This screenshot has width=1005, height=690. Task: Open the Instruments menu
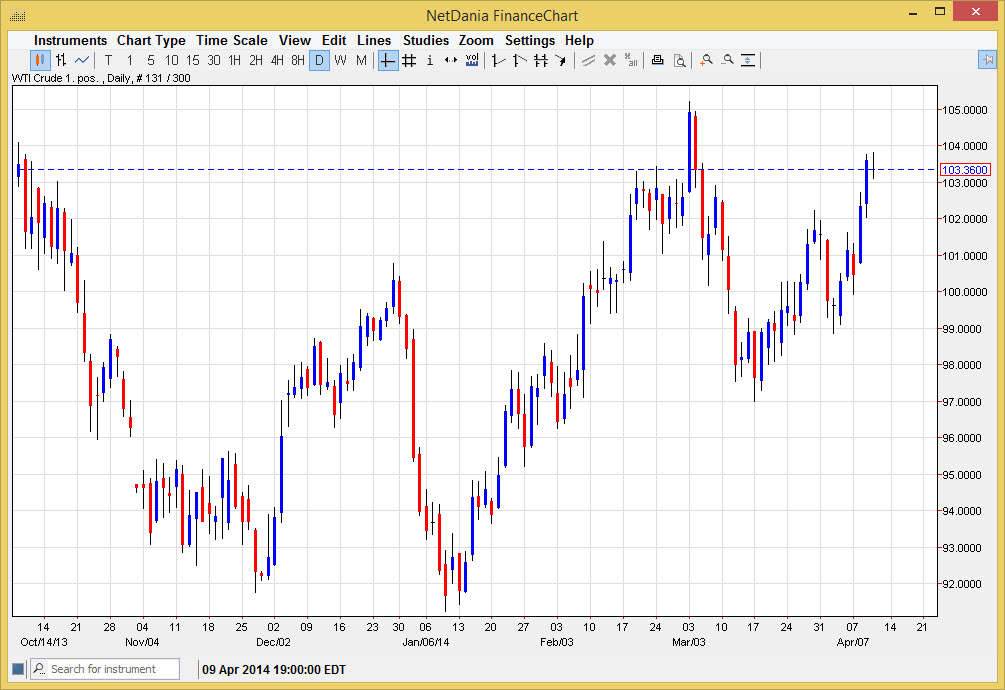point(70,40)
